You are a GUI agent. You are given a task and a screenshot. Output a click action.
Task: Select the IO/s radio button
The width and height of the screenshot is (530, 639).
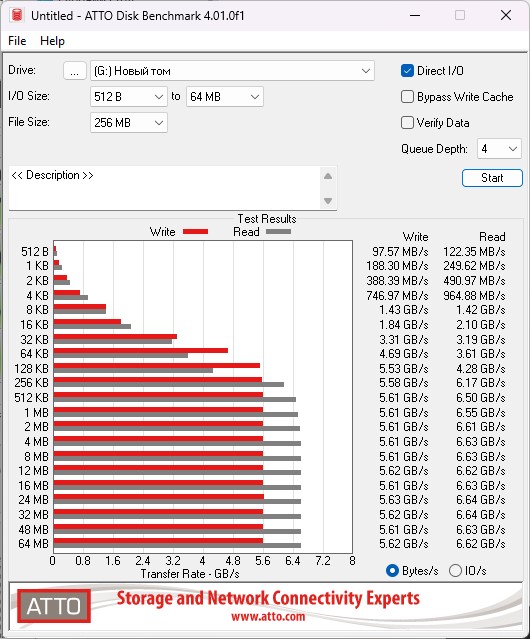(x=455, y=571)
